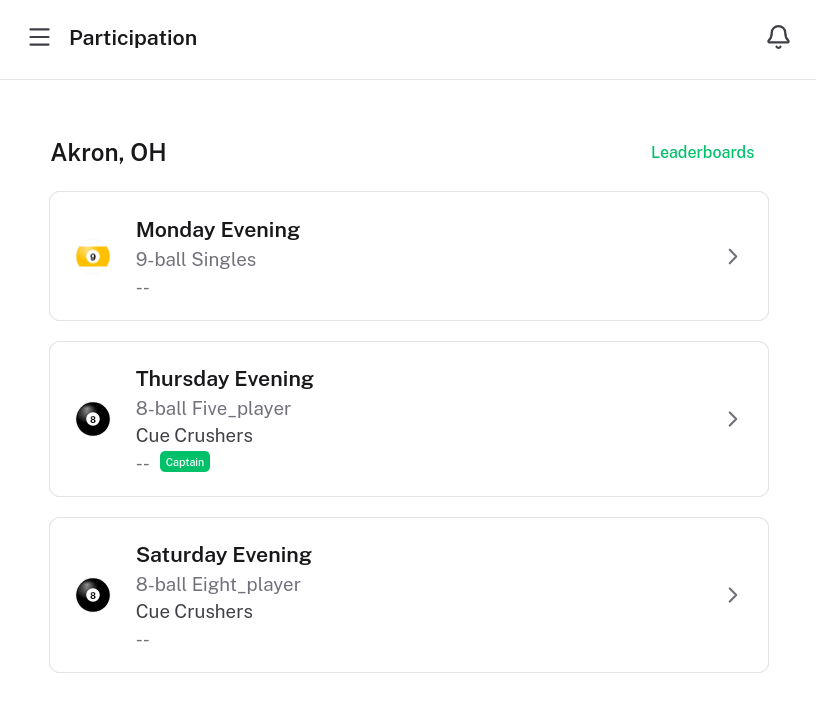Click the Captain badge on Thursday Evening

[x=185, y=462]
